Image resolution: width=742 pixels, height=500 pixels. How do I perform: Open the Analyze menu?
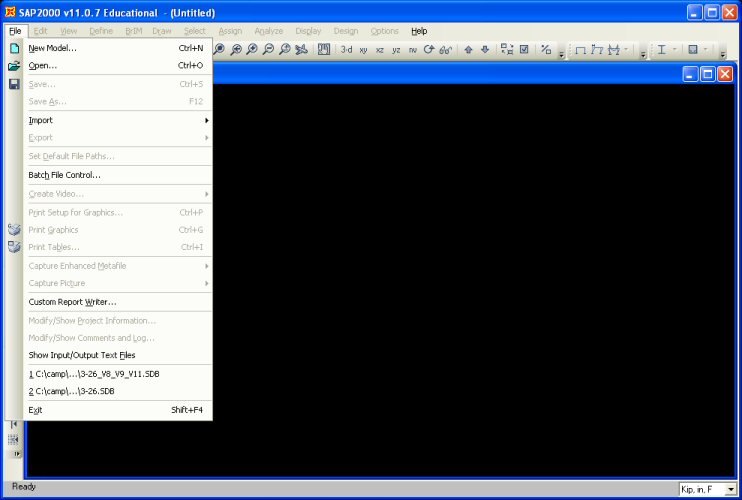click(268, 31)
